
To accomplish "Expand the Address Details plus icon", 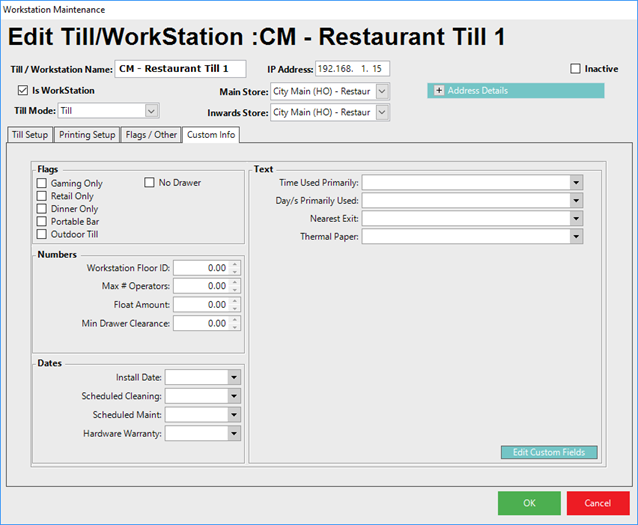I will pyautogui.click(x=438, y=91).
